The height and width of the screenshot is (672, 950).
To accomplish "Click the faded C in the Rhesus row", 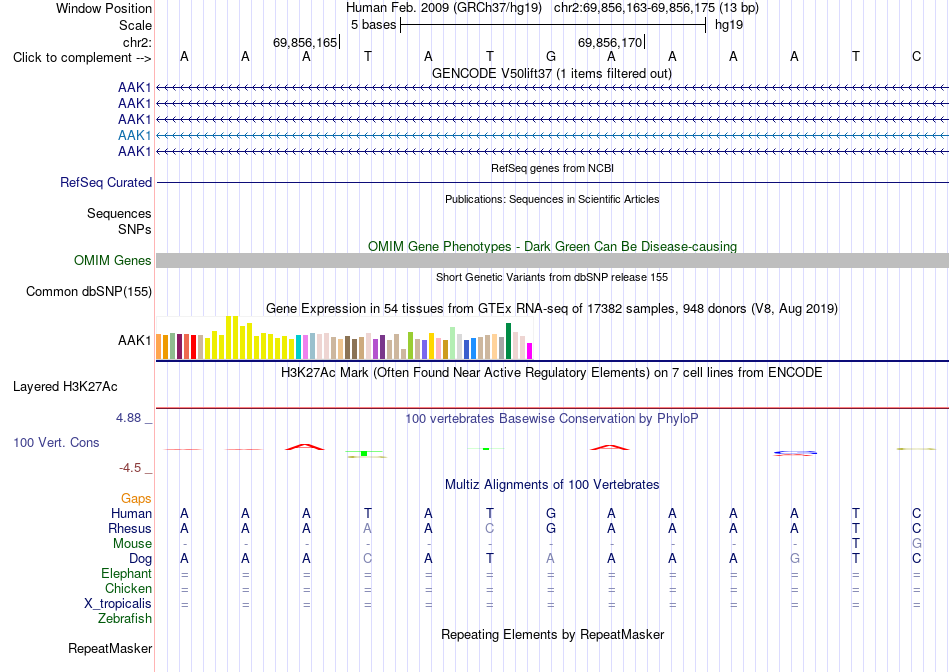I will coord(490,528).
